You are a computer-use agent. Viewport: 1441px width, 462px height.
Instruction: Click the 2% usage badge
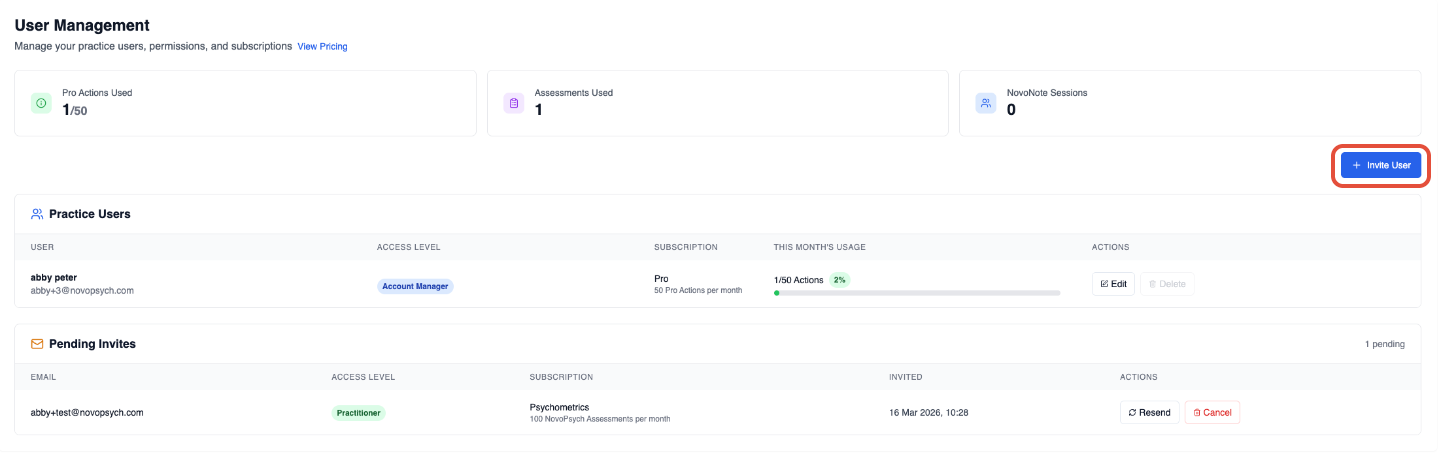point(840,280)
